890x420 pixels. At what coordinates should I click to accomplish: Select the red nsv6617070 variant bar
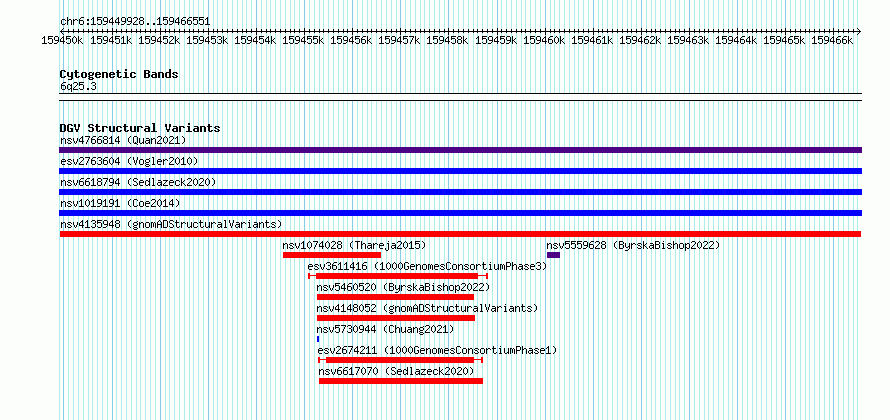[x=401, y=381]
